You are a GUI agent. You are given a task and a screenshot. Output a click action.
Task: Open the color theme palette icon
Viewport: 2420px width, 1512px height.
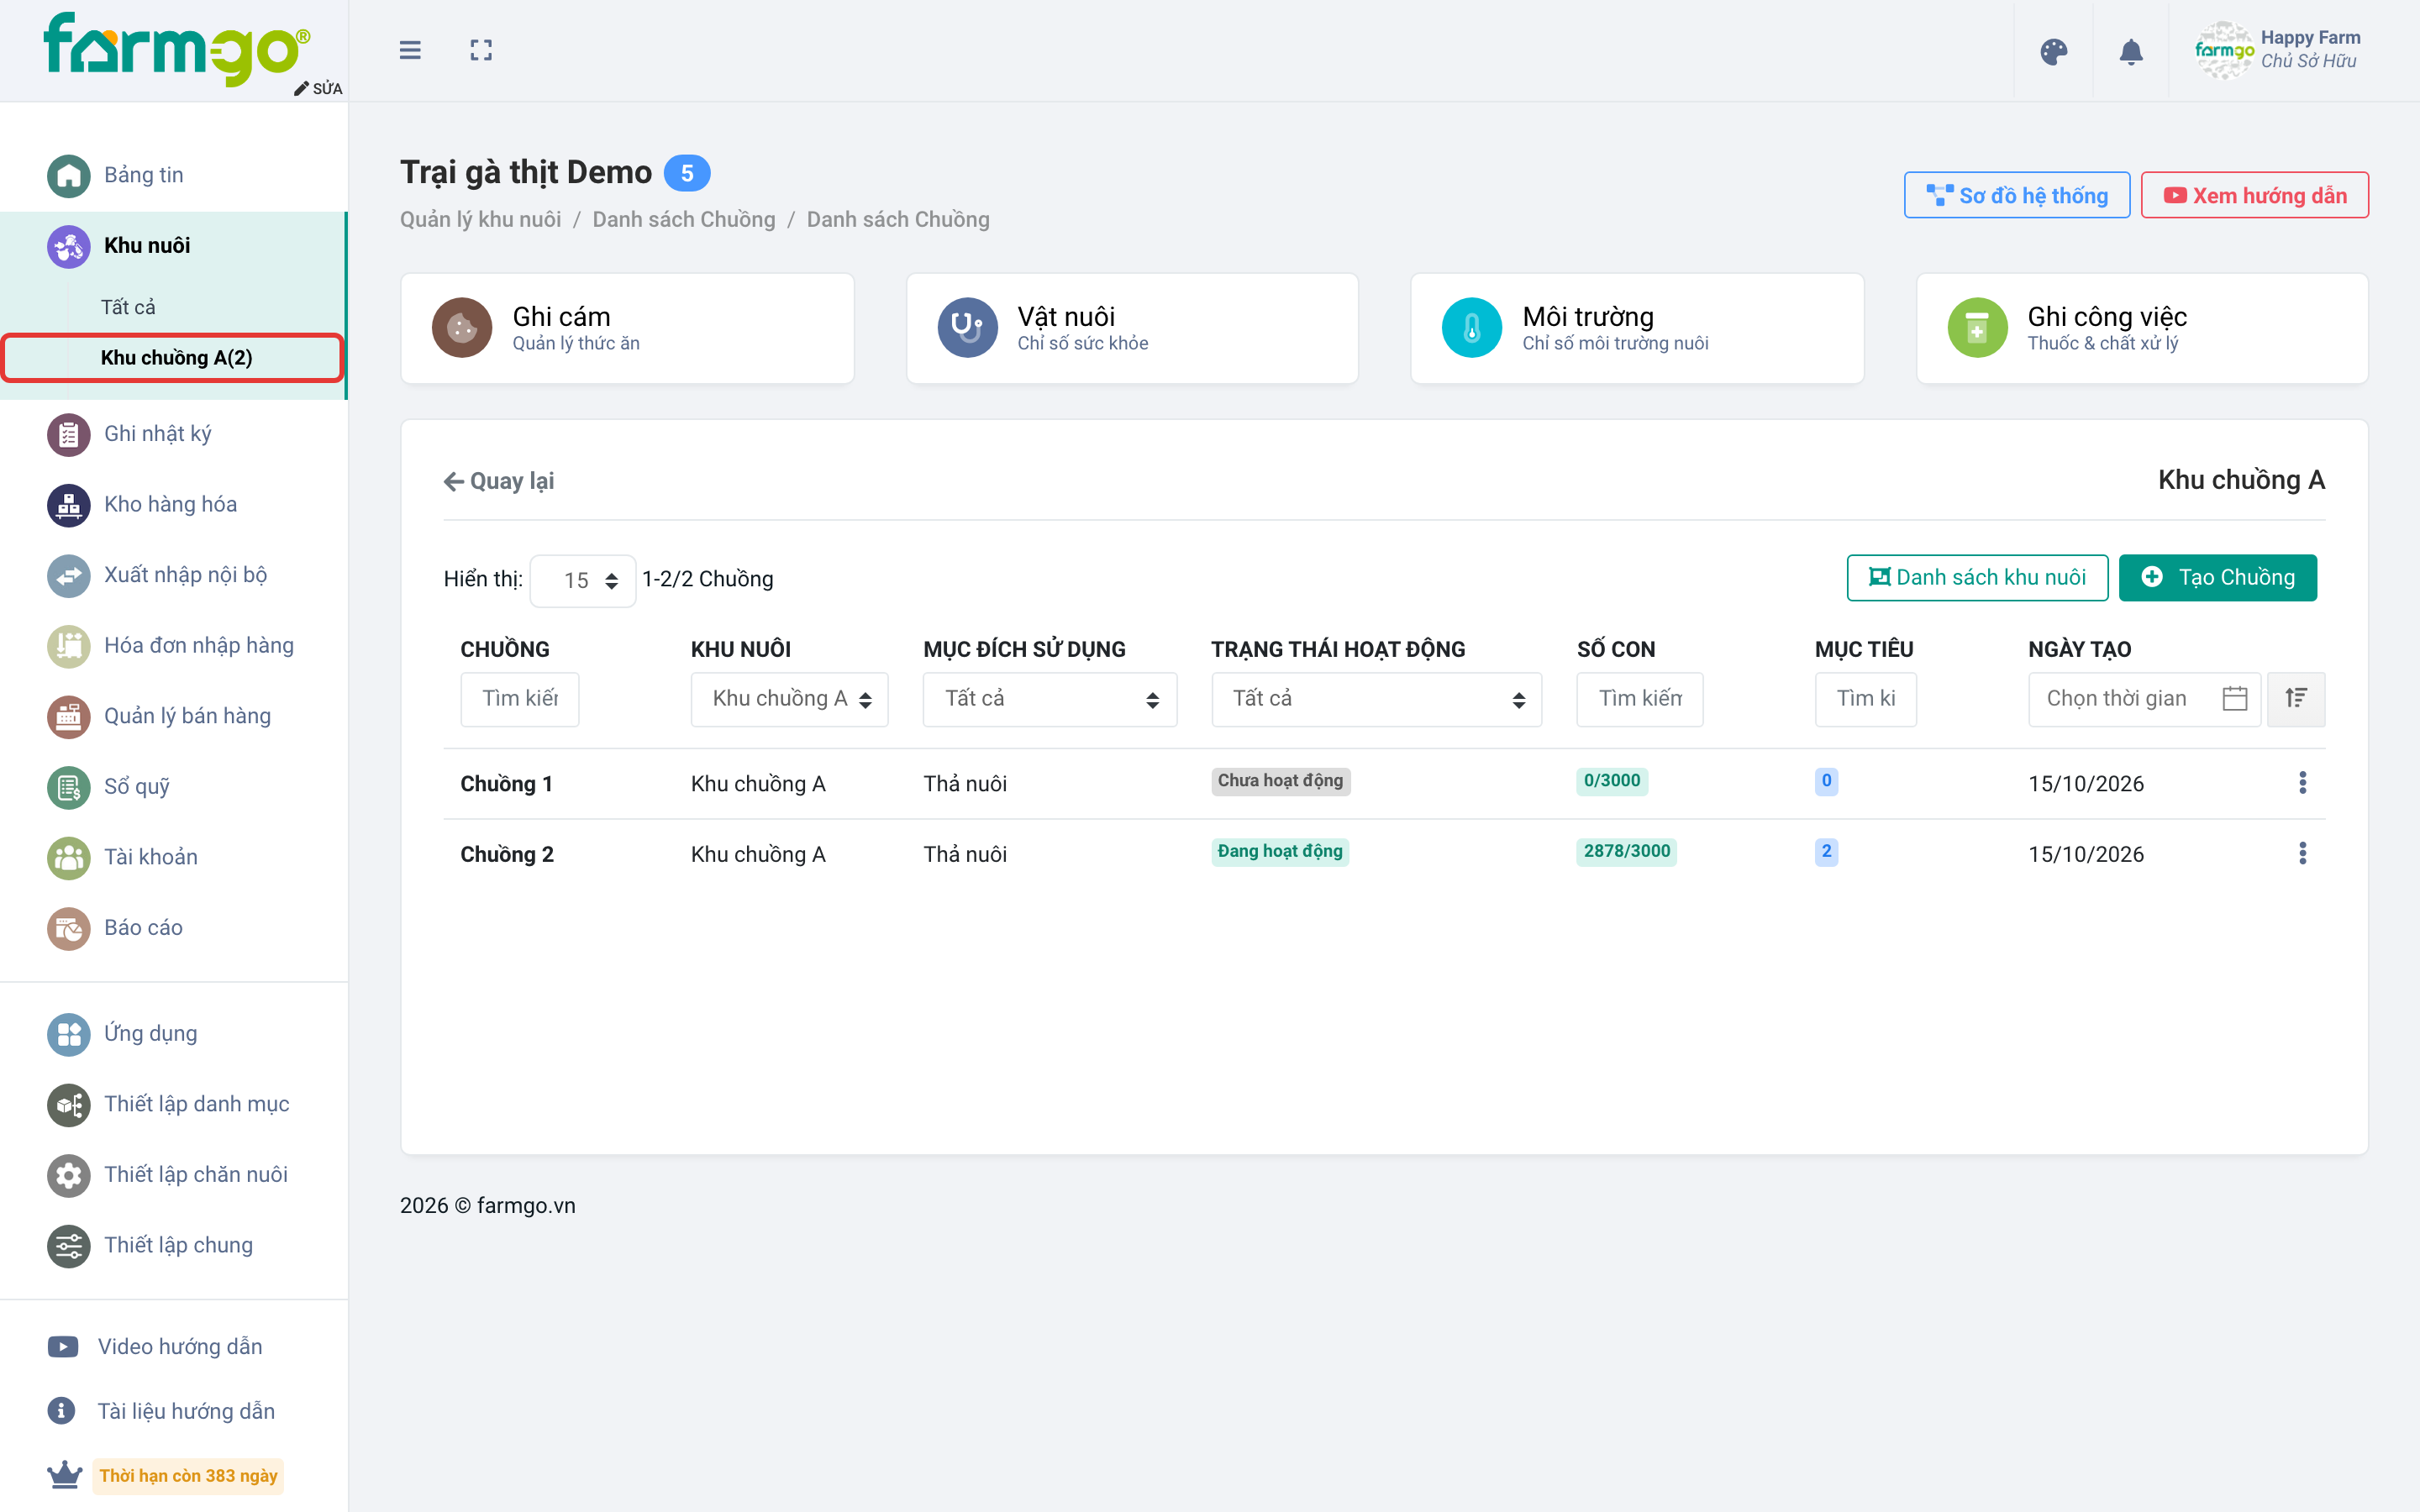pyautogui.click(x=2053, y=51)
